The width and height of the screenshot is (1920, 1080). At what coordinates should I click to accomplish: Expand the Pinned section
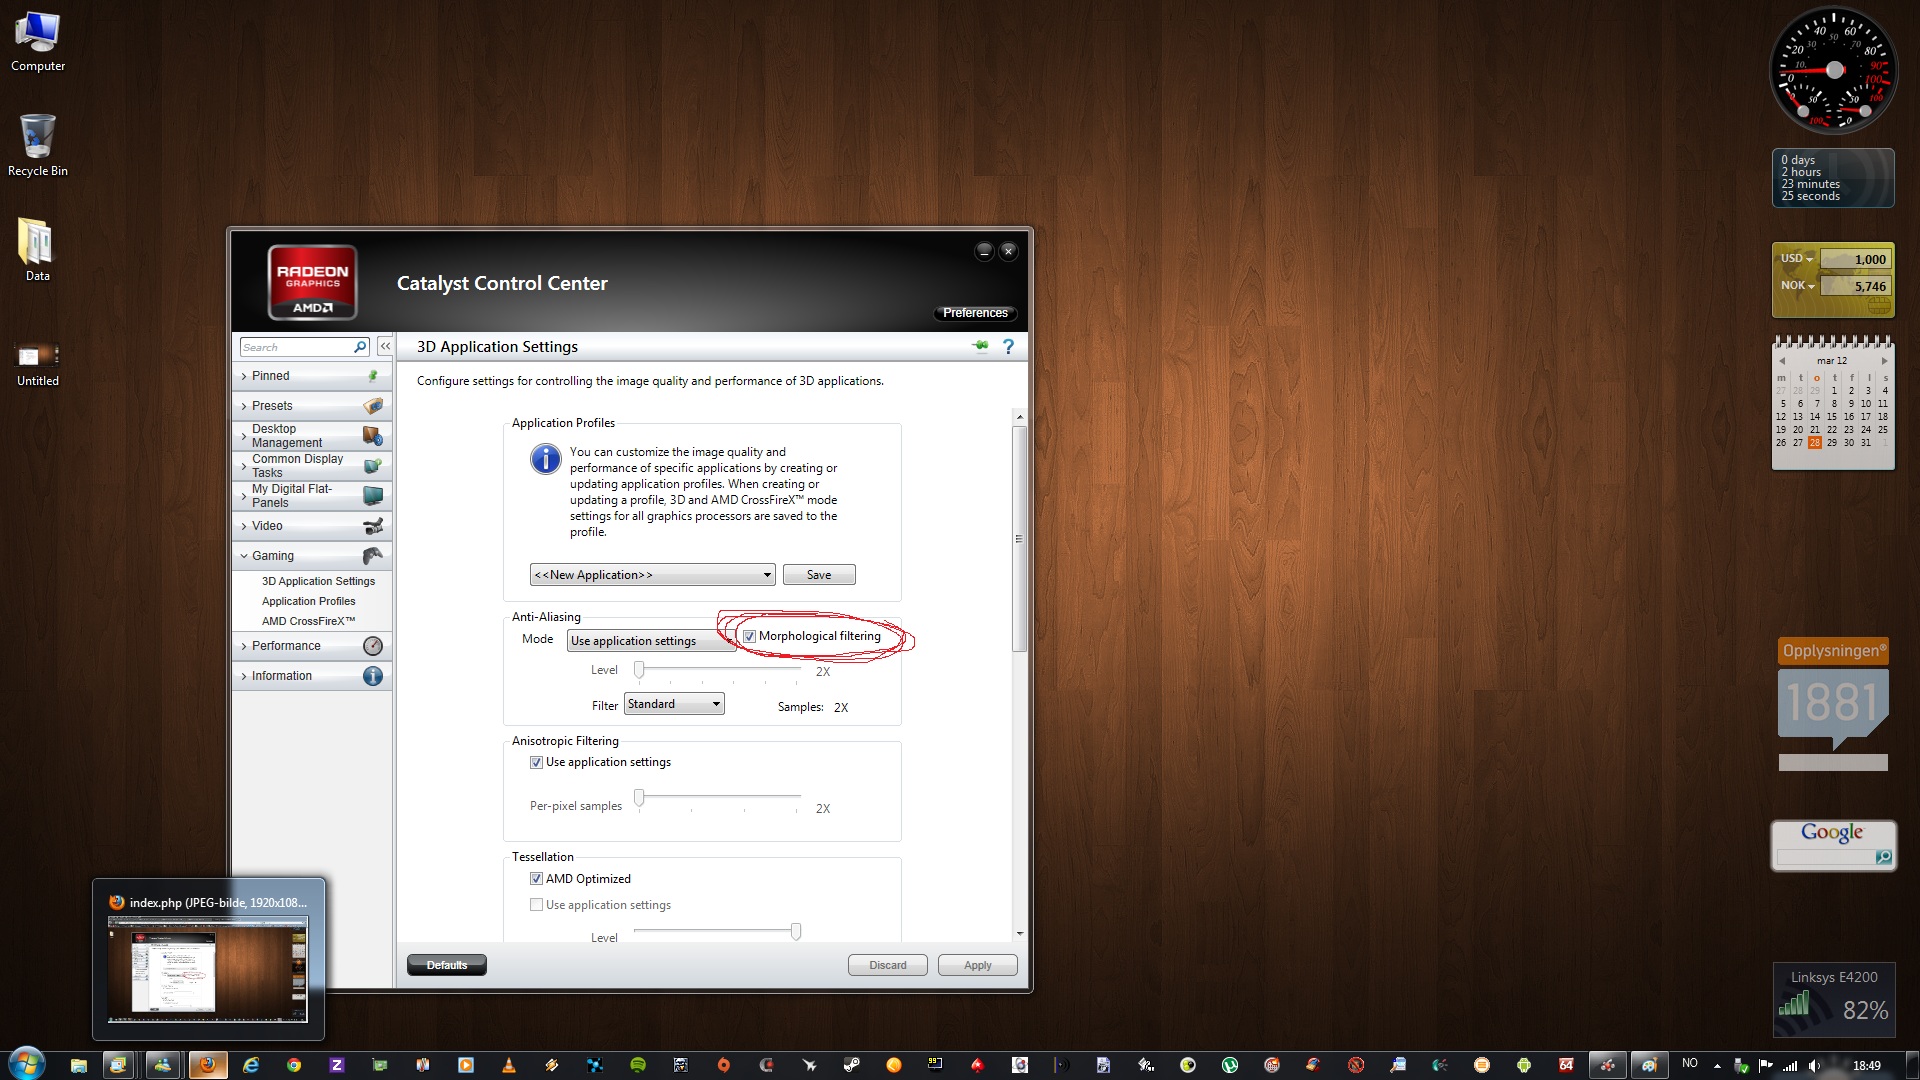coord(244,376)
